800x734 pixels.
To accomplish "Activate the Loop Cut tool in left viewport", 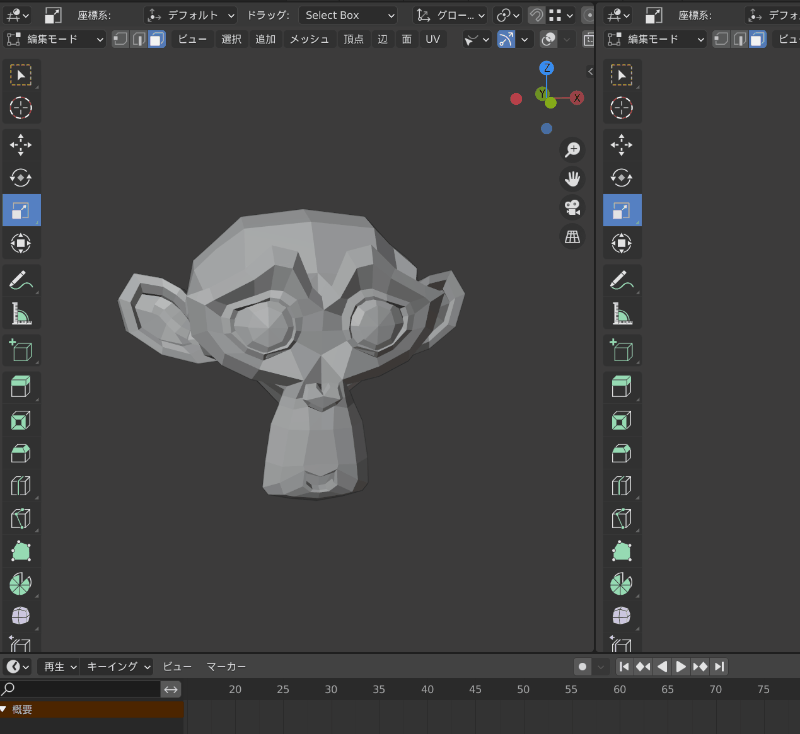I will [x=21, y=486].
